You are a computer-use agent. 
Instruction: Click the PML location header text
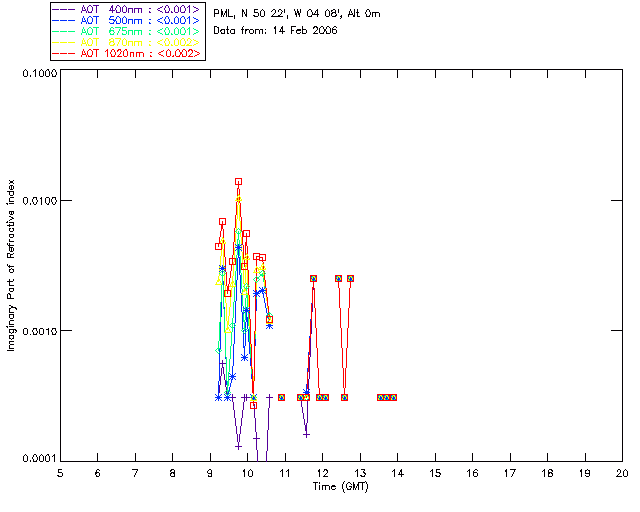pyautogui.click(x=297, y=14)
